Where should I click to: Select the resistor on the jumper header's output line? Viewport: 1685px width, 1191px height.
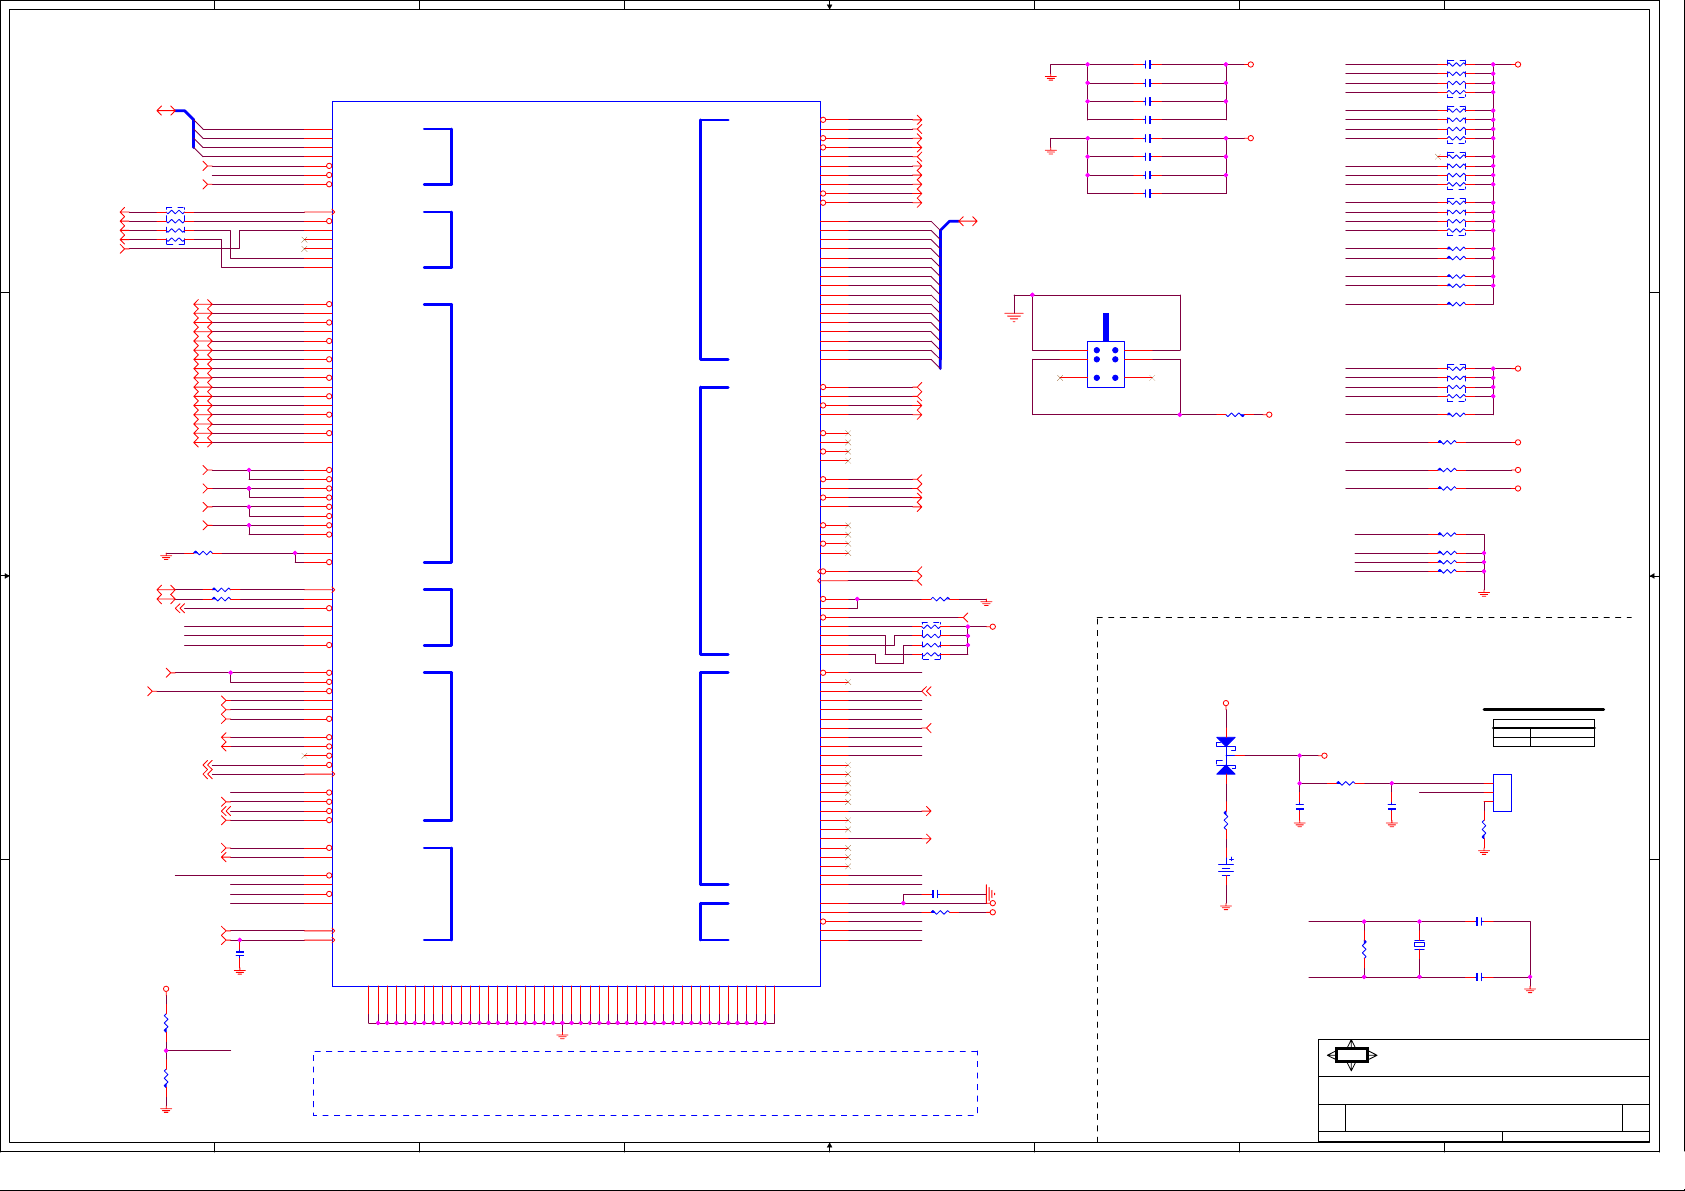pyautogui.click(x=1236, y=414)
